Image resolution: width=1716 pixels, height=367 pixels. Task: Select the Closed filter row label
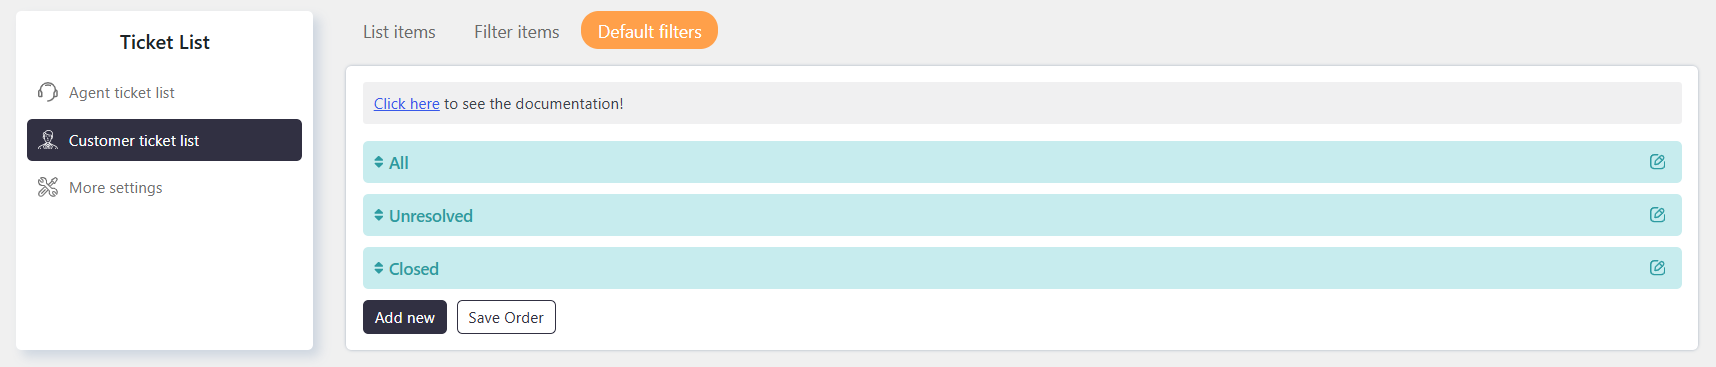coord(414,269)
